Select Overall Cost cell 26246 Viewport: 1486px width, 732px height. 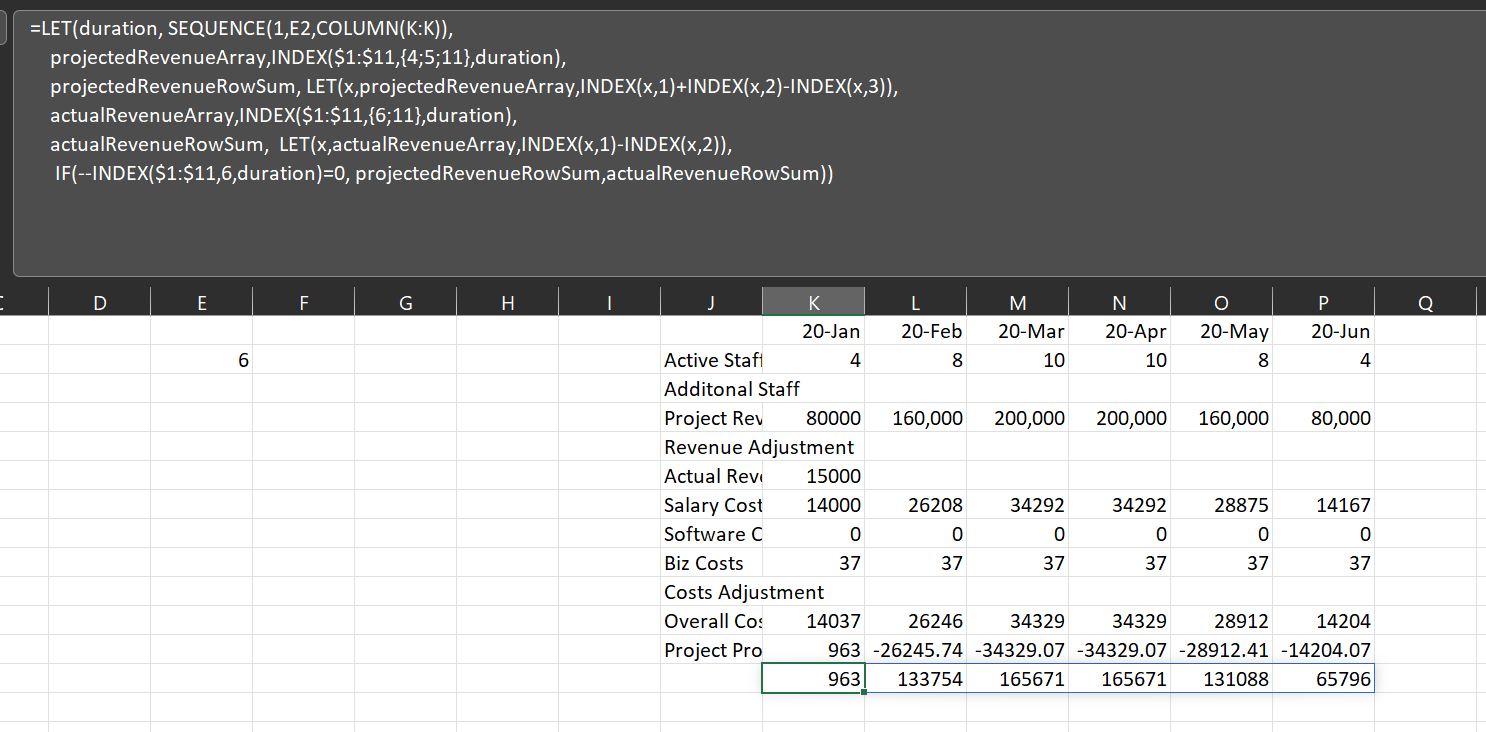[915, 621]
